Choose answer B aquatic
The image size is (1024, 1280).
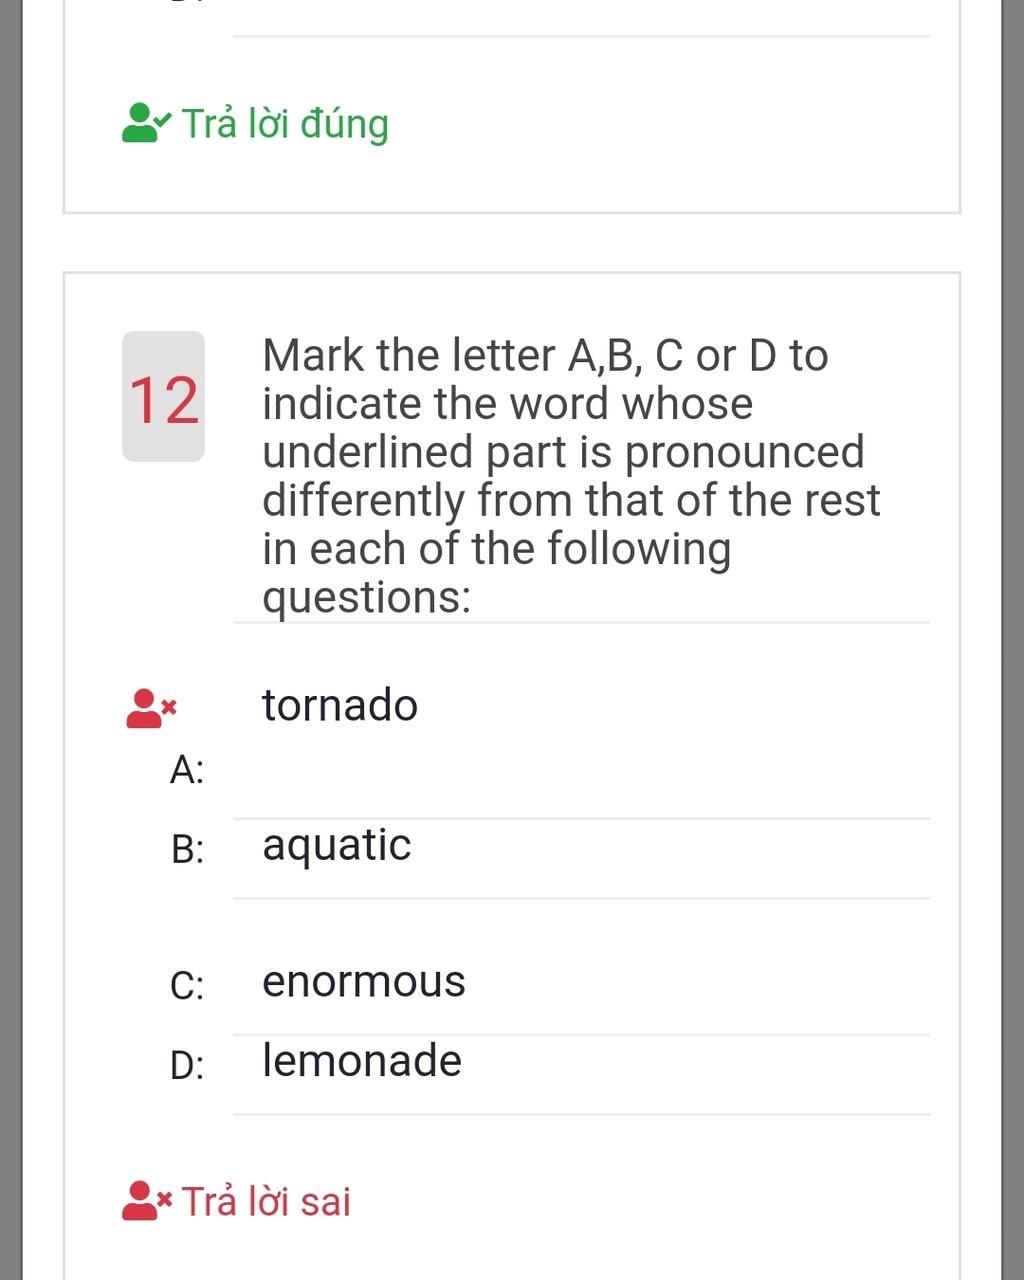click(581, 859)
